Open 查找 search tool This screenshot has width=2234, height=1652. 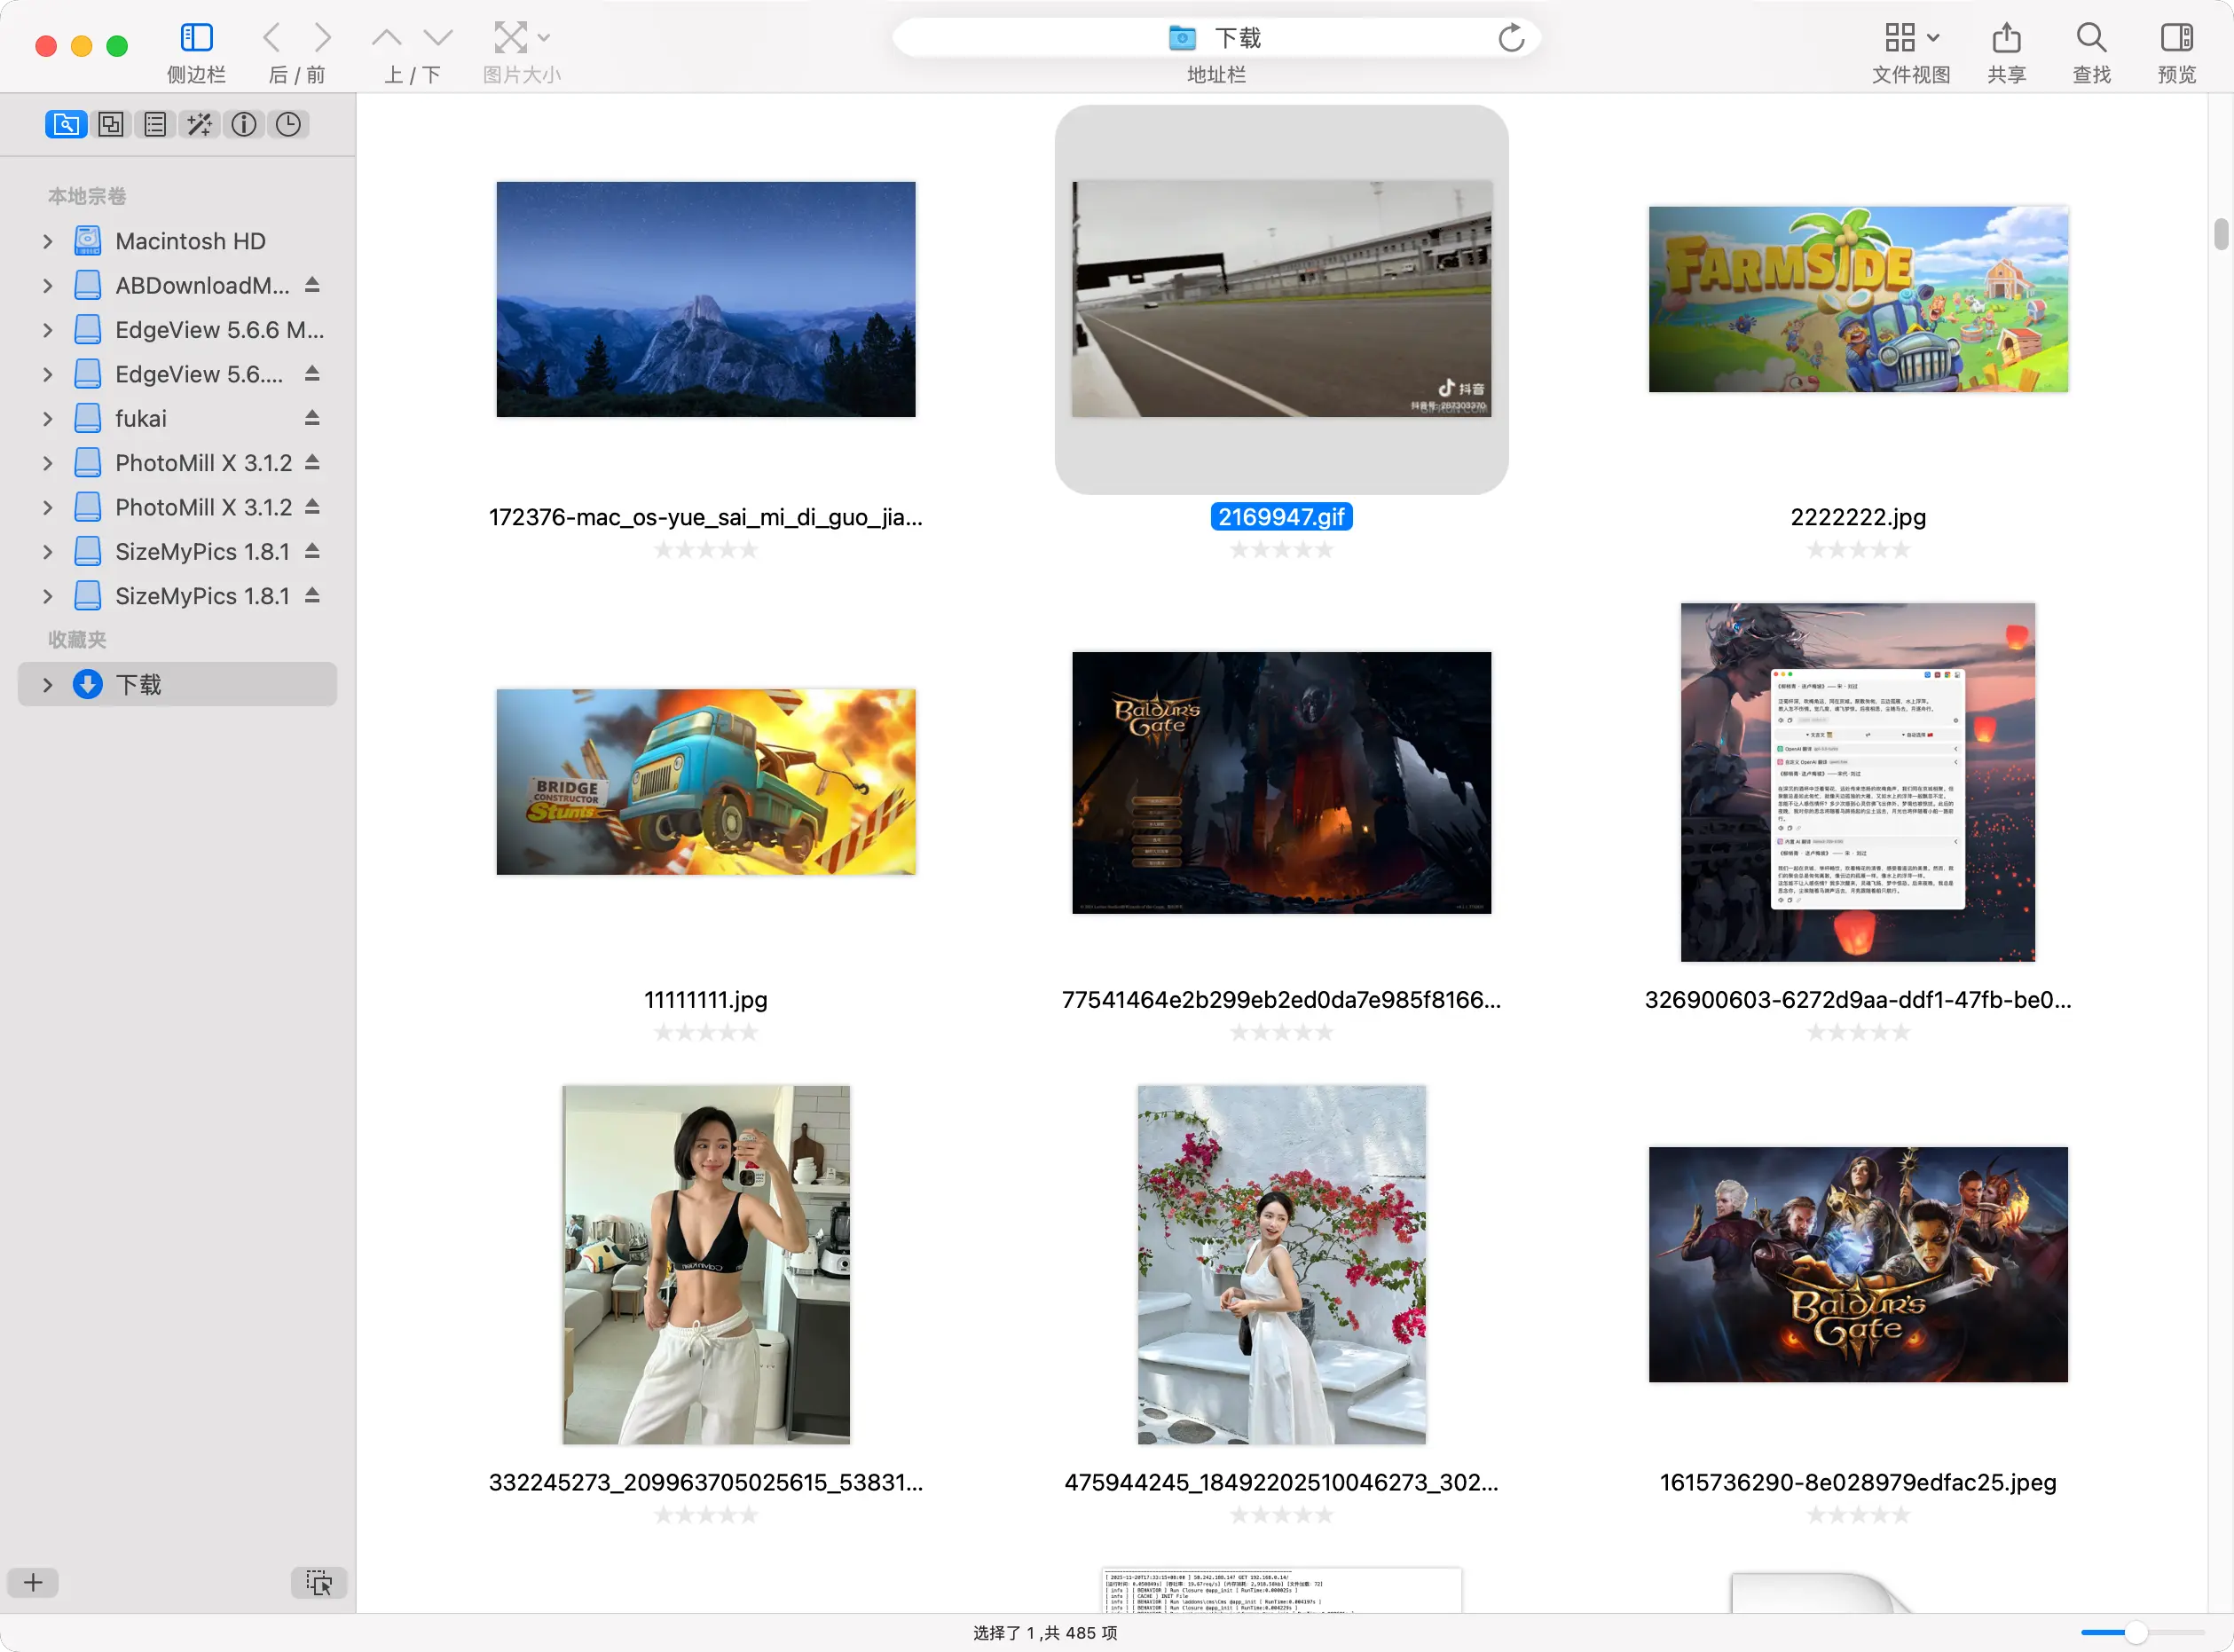point(2091,38)
